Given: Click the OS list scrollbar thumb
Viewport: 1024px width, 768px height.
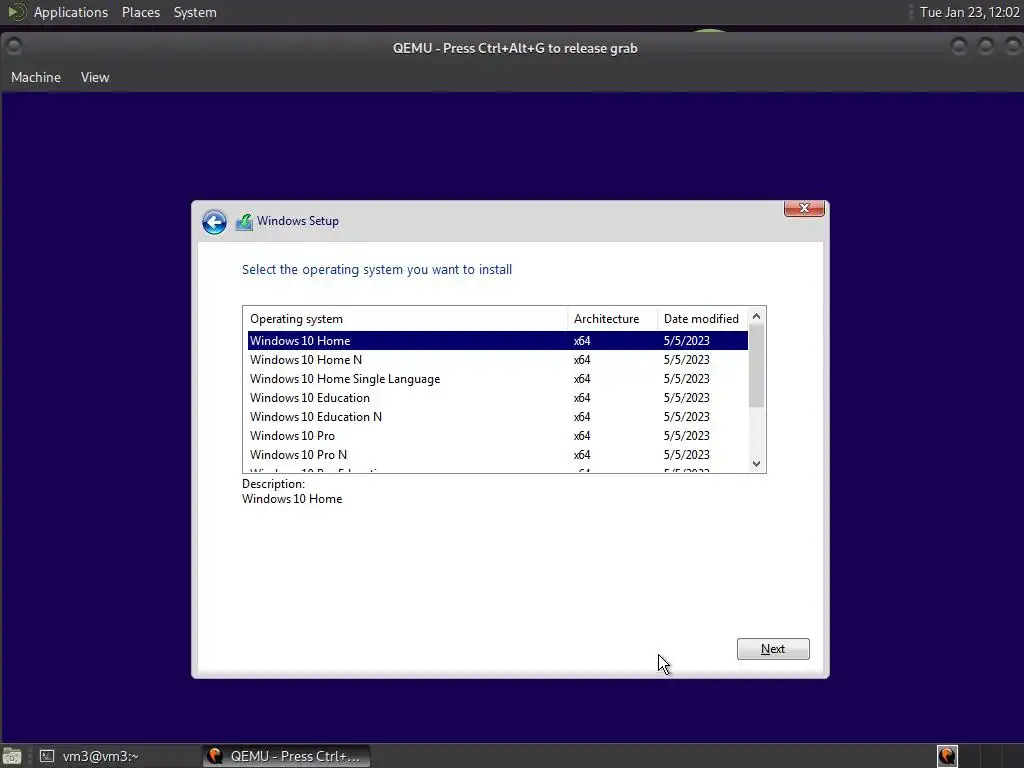Looking at the screenshot, I should click(756, 366).
